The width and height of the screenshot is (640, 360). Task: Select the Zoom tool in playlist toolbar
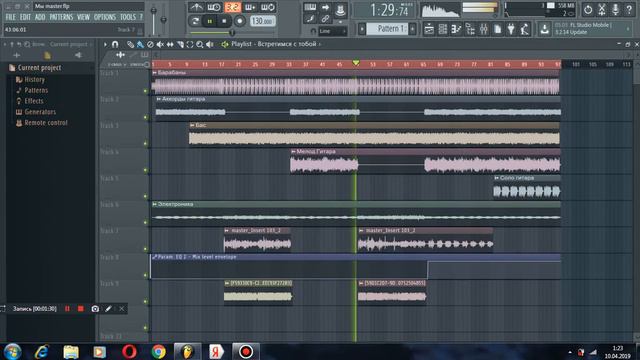coord(200,44)
